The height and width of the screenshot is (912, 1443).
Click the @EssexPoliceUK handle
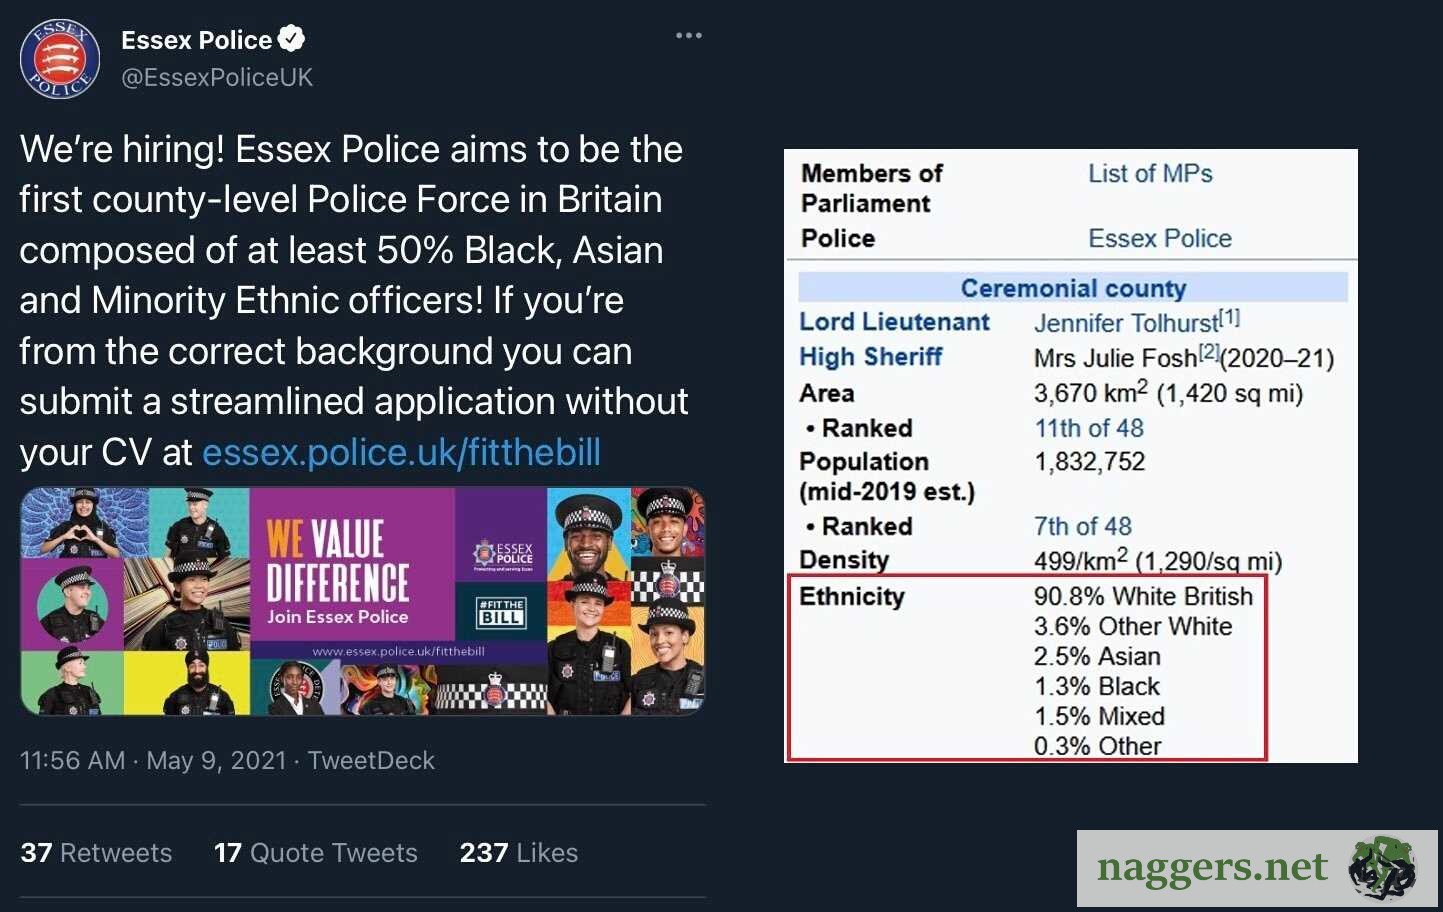(x=217, y=77)
